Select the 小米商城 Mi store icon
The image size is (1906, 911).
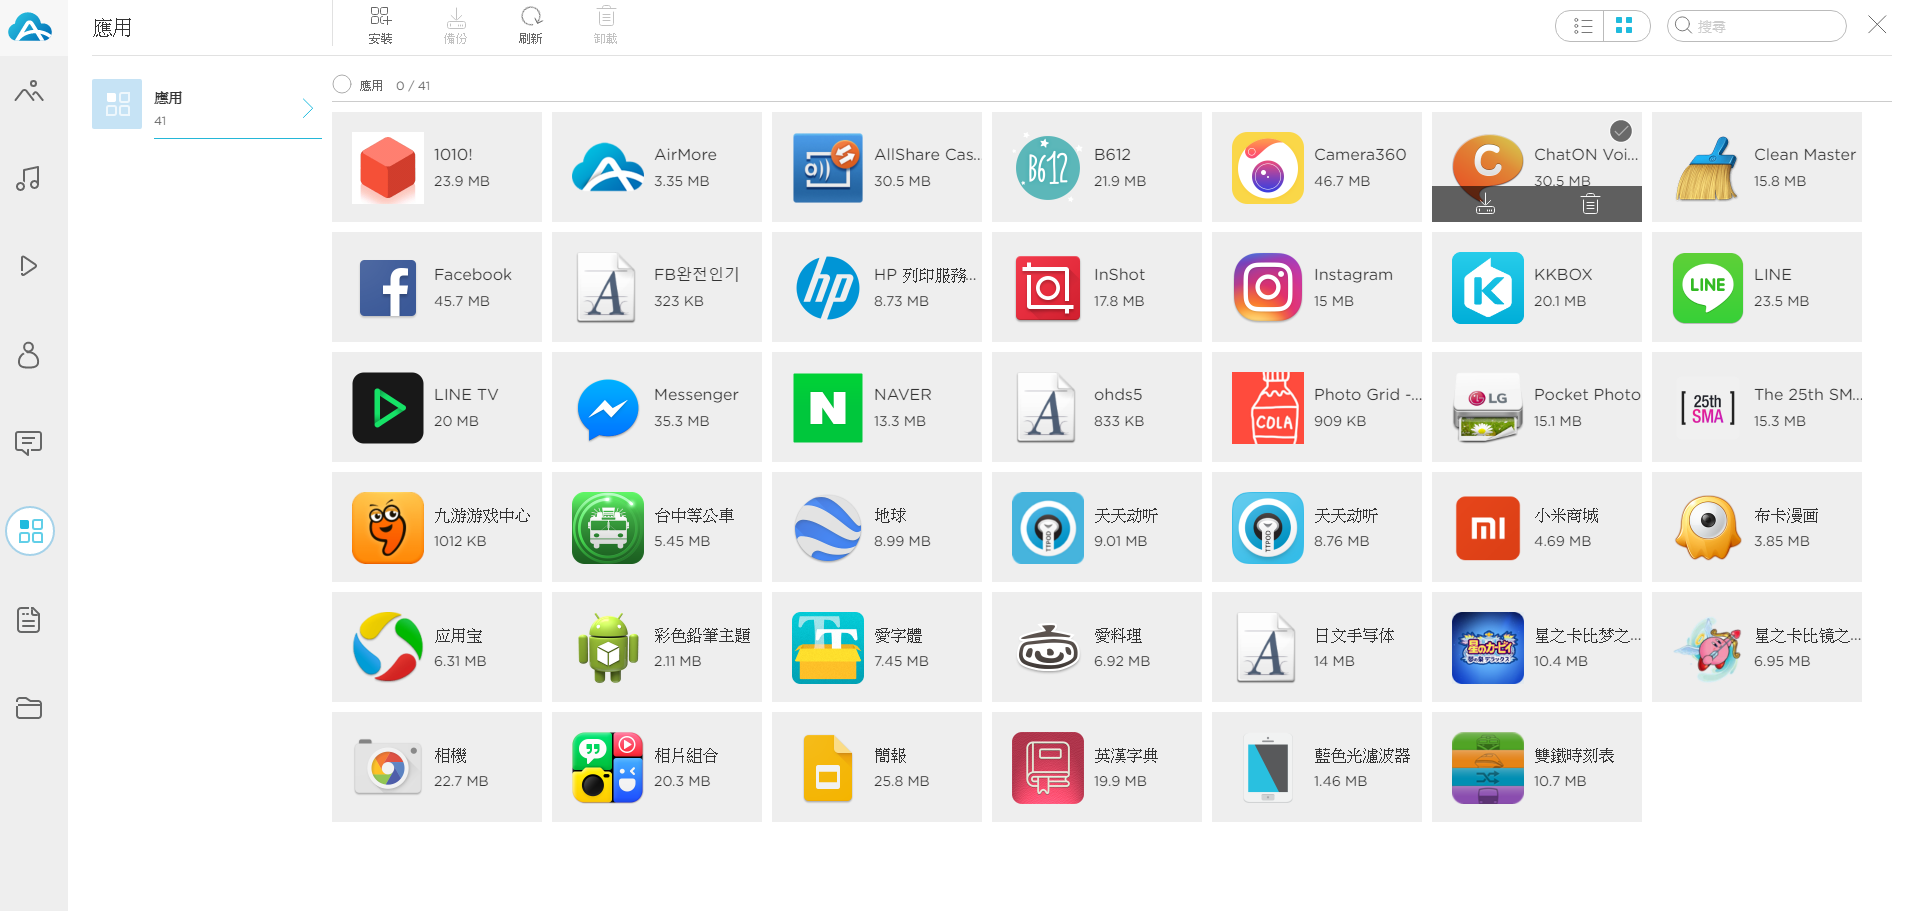tap(1488, 528)
